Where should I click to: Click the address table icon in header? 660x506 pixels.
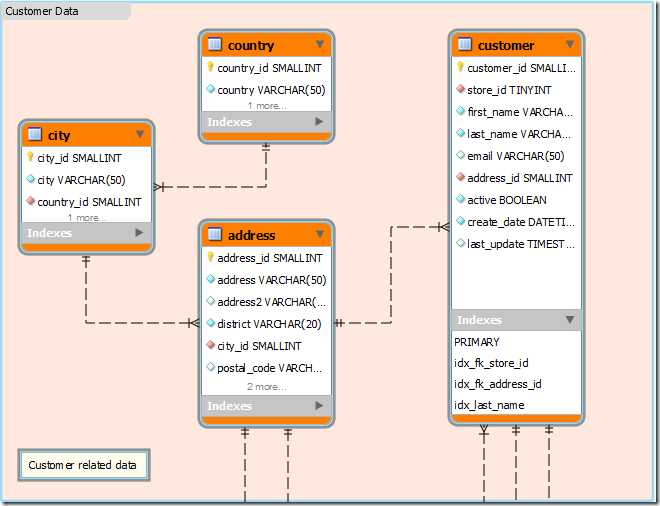[x=215, y=234]
